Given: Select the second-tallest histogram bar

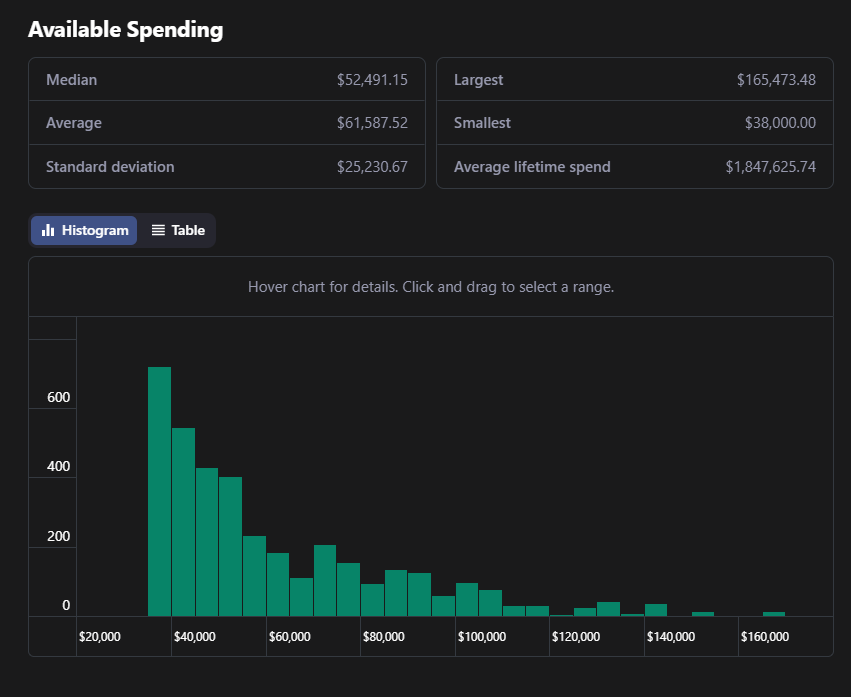Looking at the screenshot, I should pyautogui.click(x=183, y=521).
